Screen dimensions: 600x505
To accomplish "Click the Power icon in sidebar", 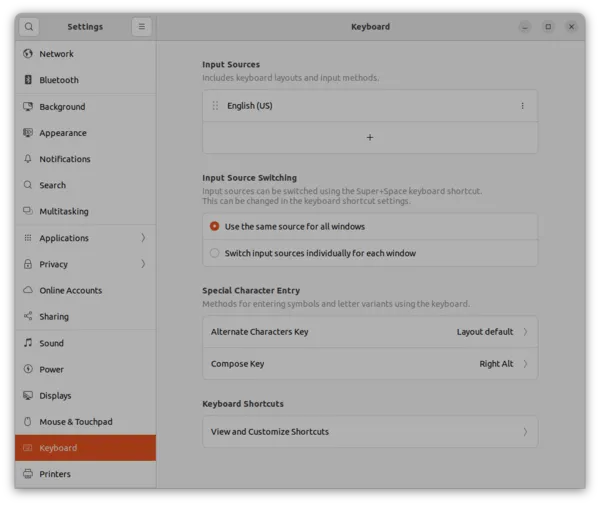I will point(28,369).
